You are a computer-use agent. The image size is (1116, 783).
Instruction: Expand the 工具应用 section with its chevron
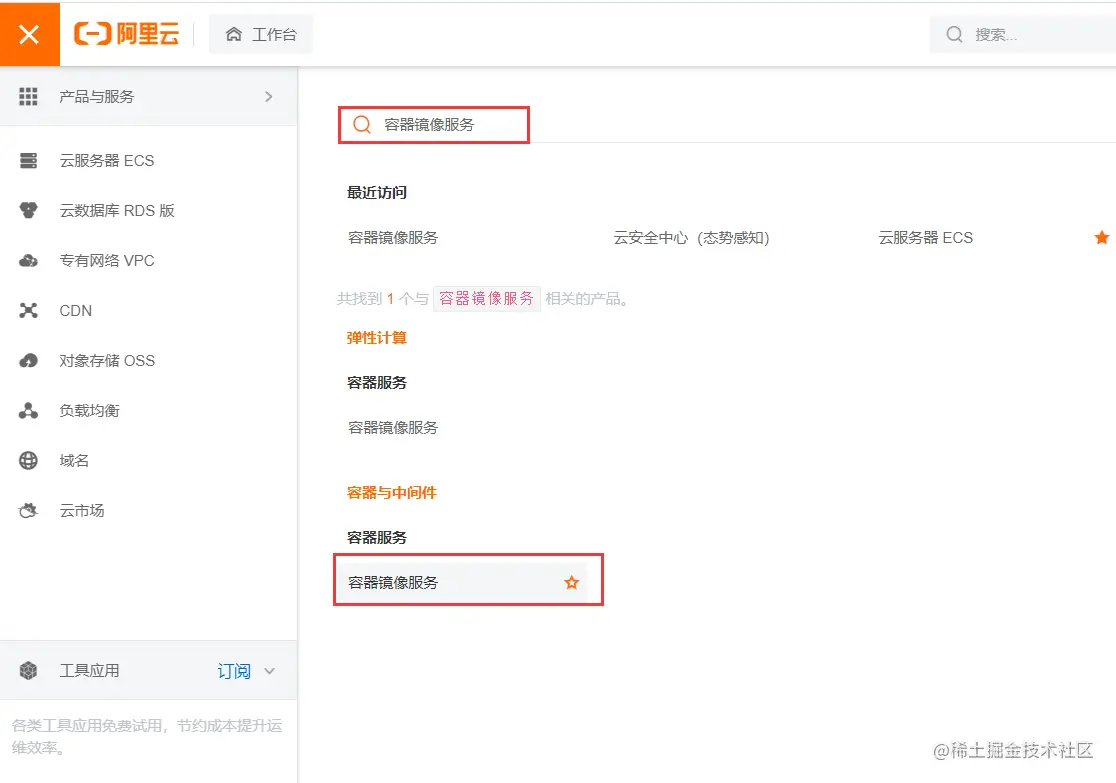coord(270,671)
